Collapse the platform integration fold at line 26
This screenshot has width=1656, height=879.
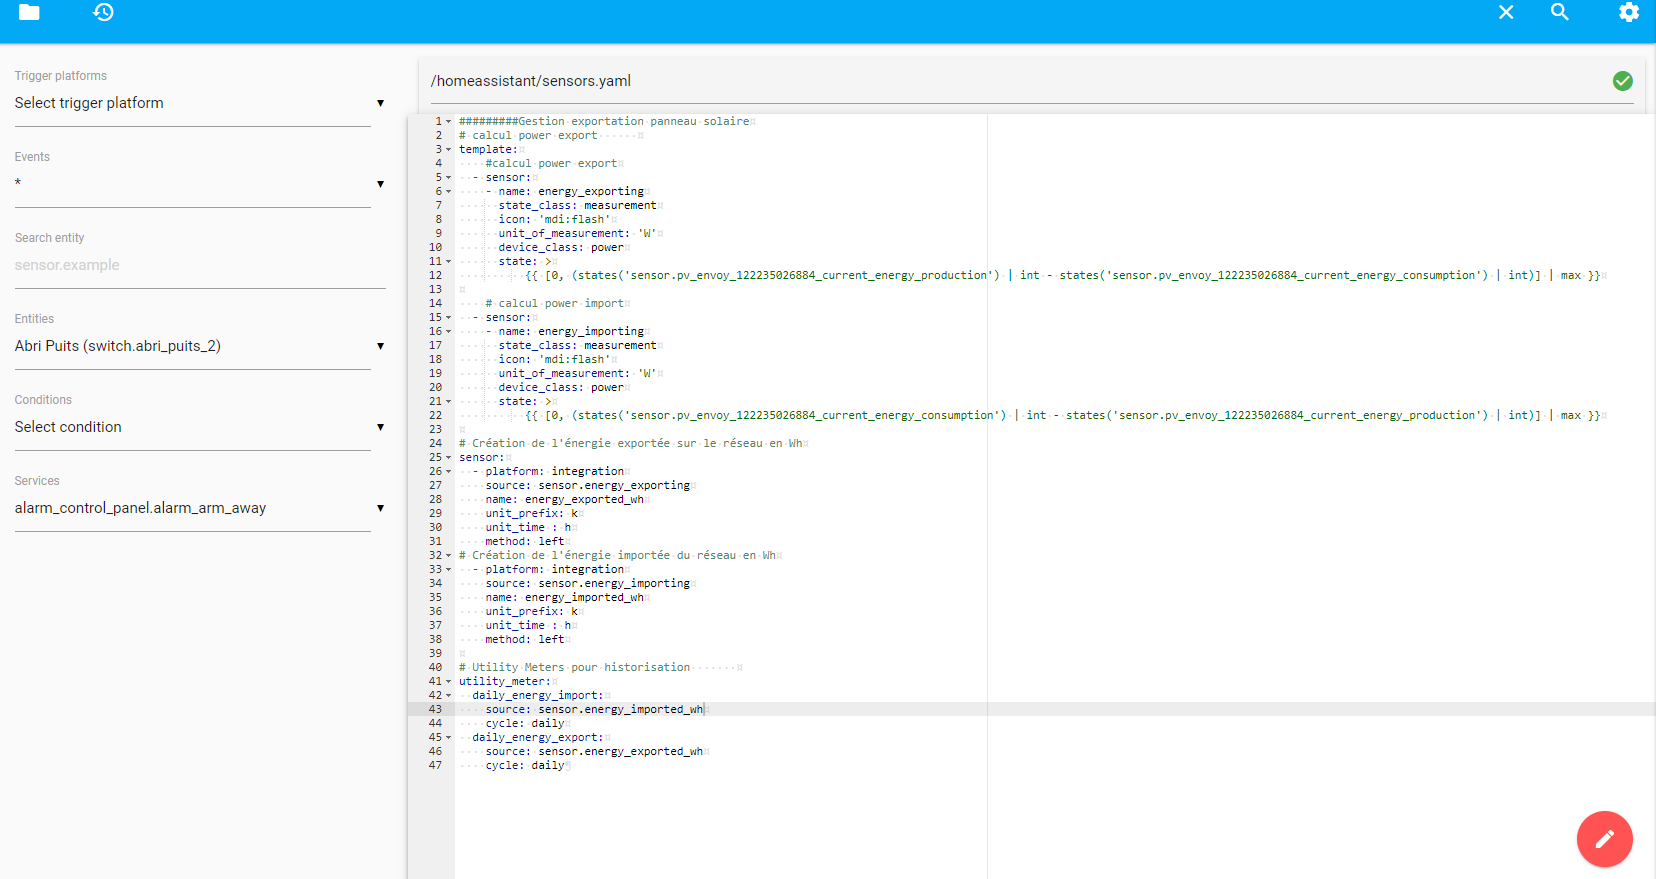449,471
